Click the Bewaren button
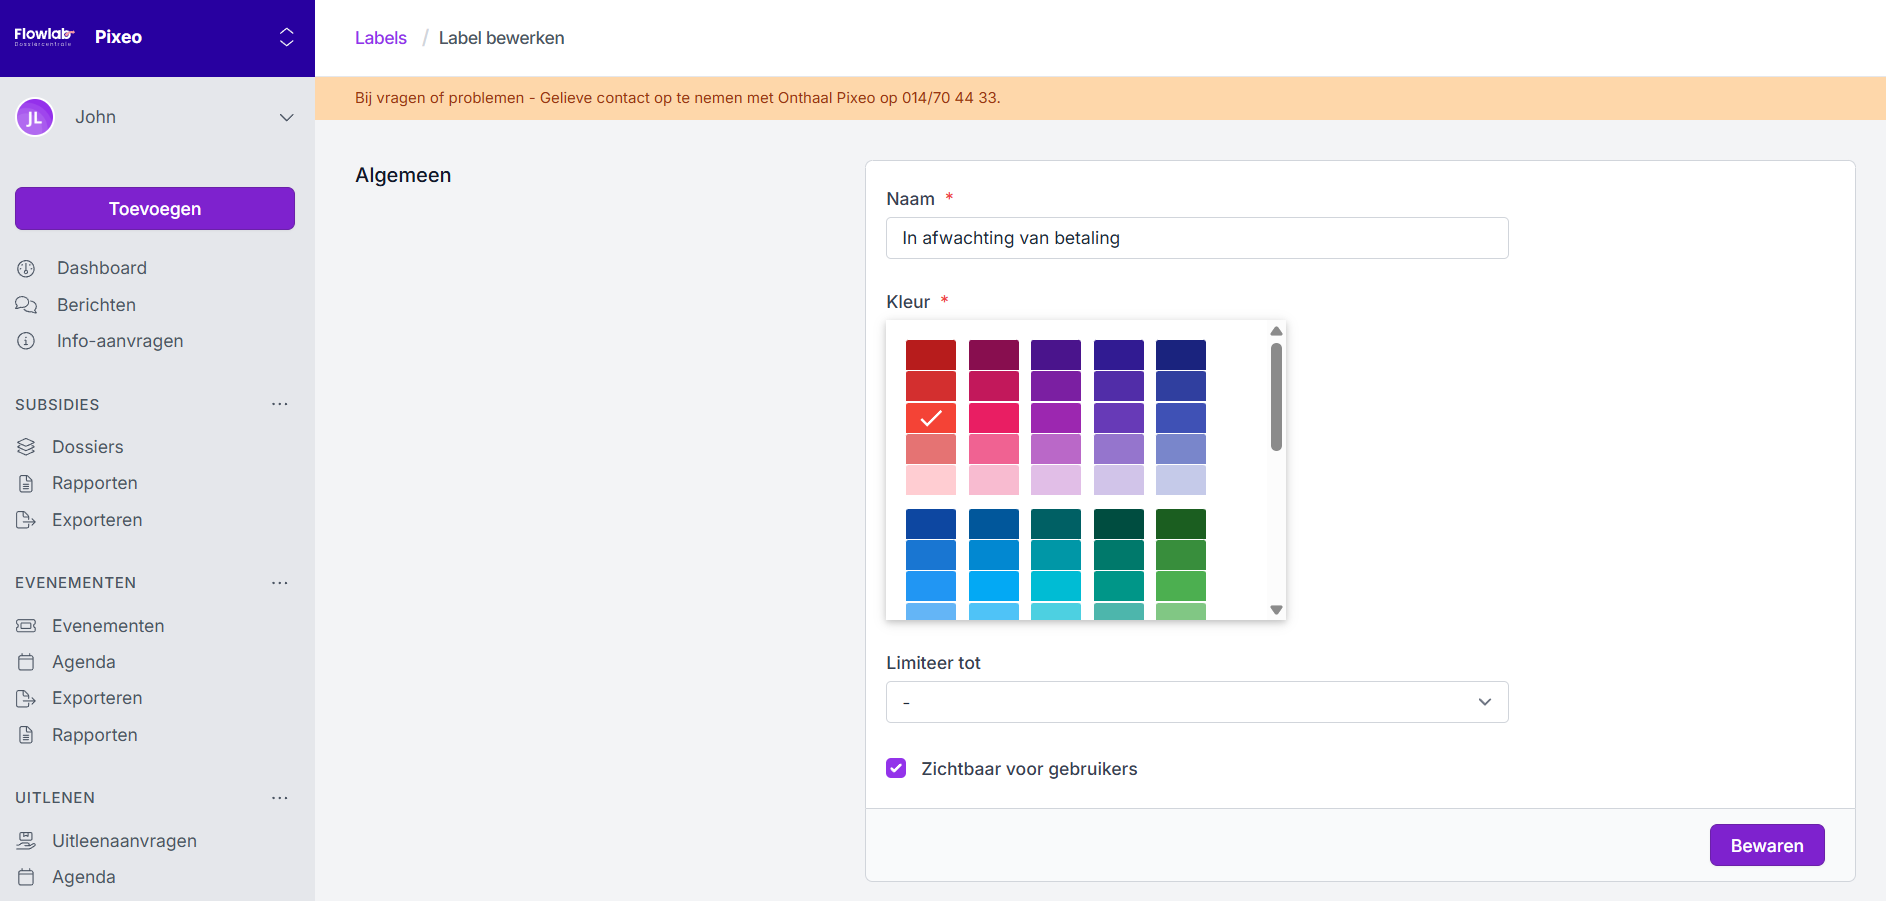Viewport: 1886px width, 901px height. (1766, 845)
